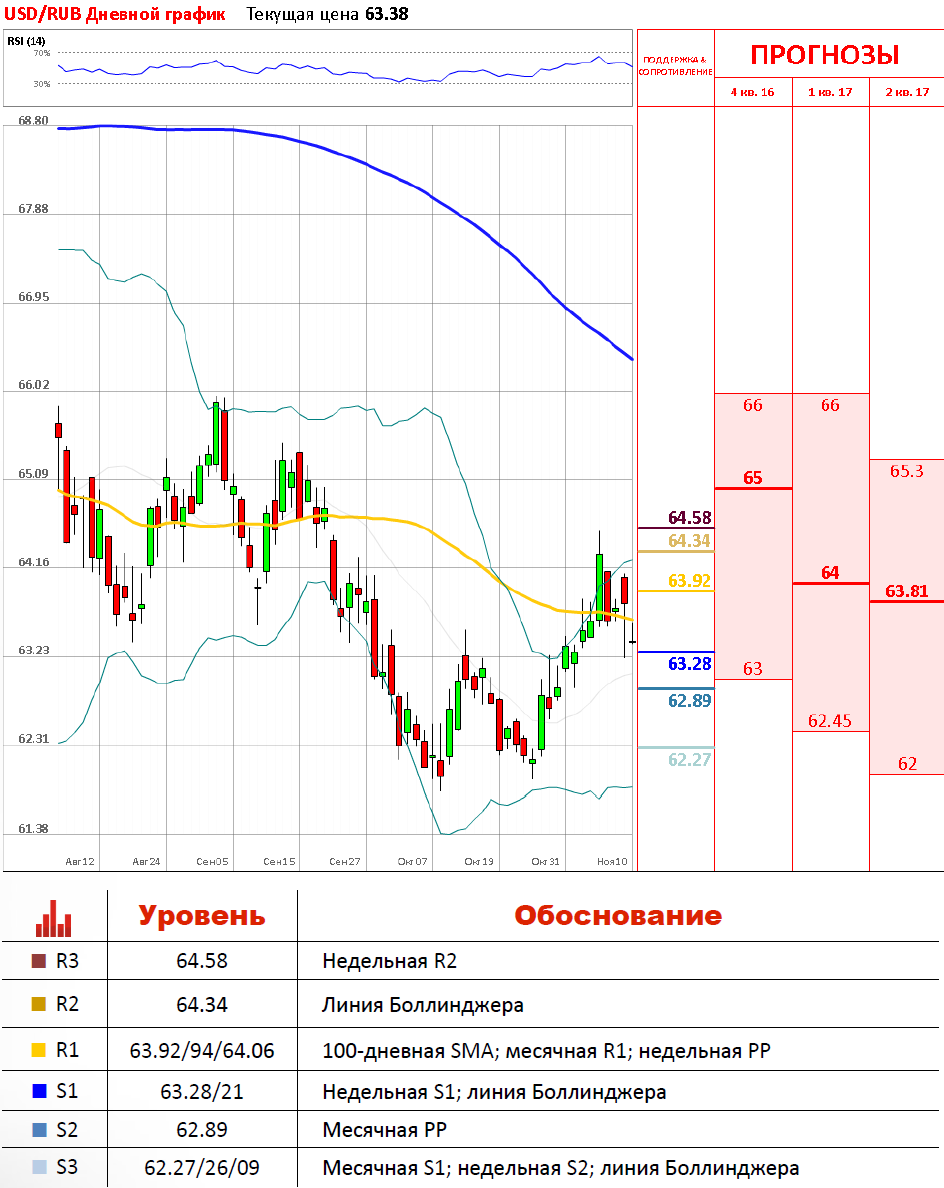Click the 63.28 support level label on chart
Image resolution: width=944 pixels, height=1188 pixels.
point(689,664)
